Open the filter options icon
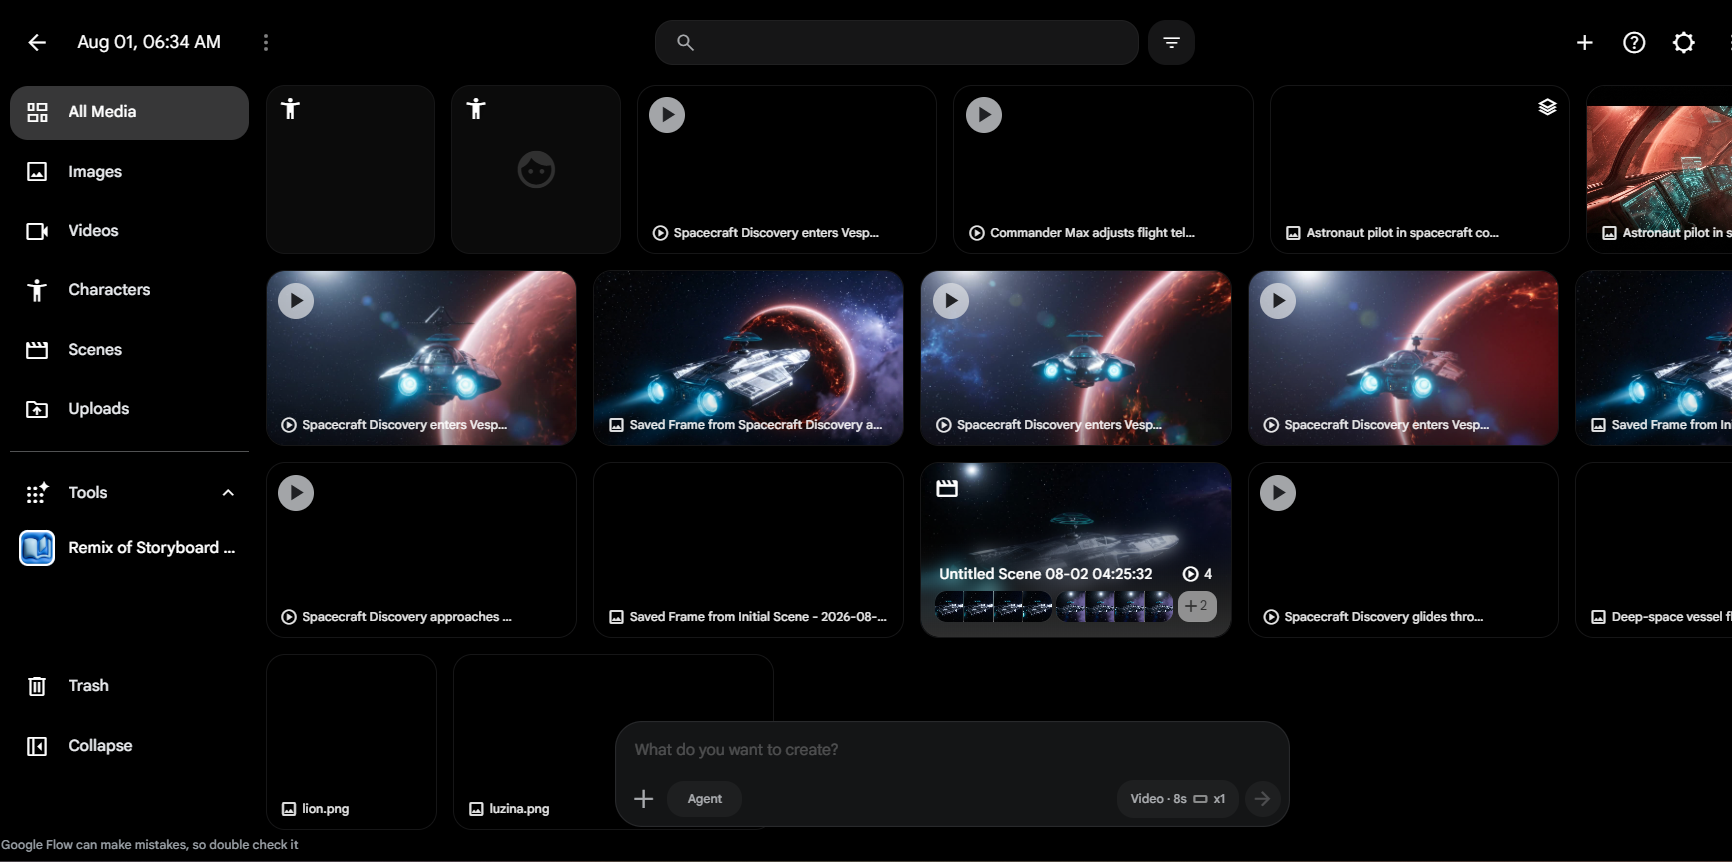This screenshot has width=1732, height=862. tap(1171, 42)
